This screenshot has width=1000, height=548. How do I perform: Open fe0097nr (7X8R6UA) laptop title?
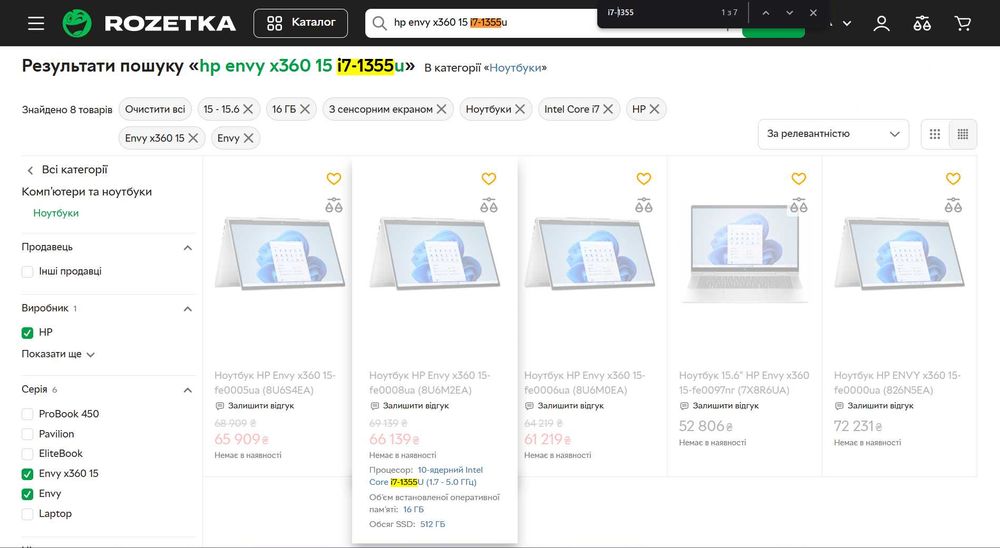[x=744, y=383]
